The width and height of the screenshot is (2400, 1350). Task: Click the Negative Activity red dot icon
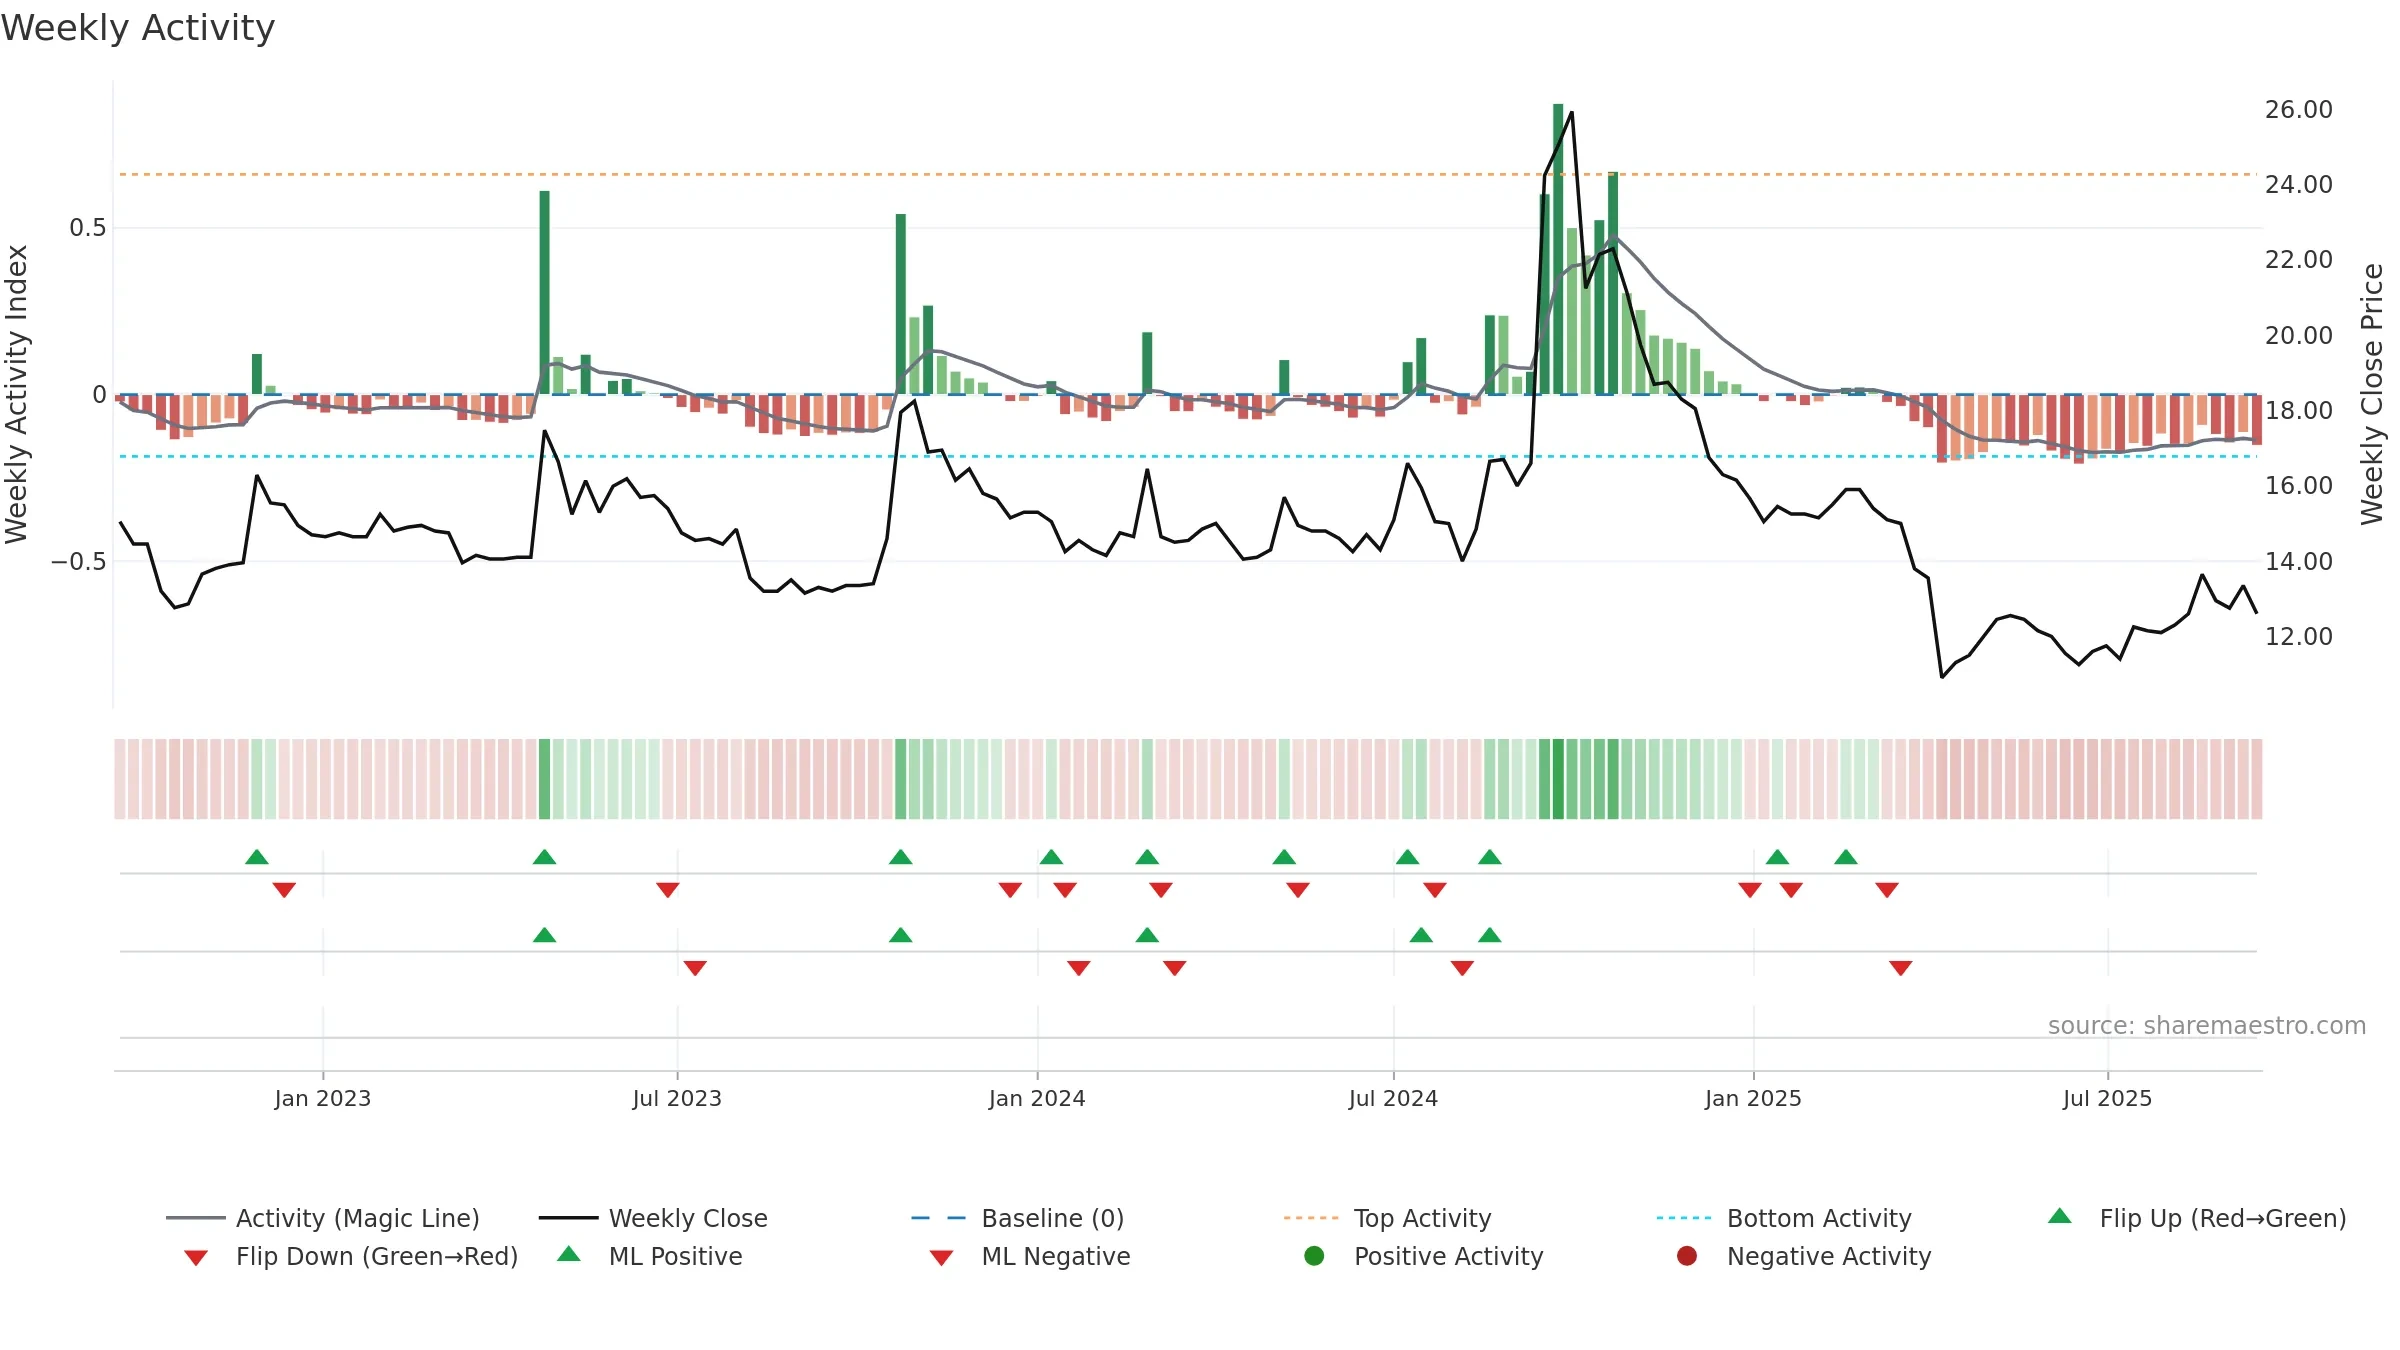1686,1256
